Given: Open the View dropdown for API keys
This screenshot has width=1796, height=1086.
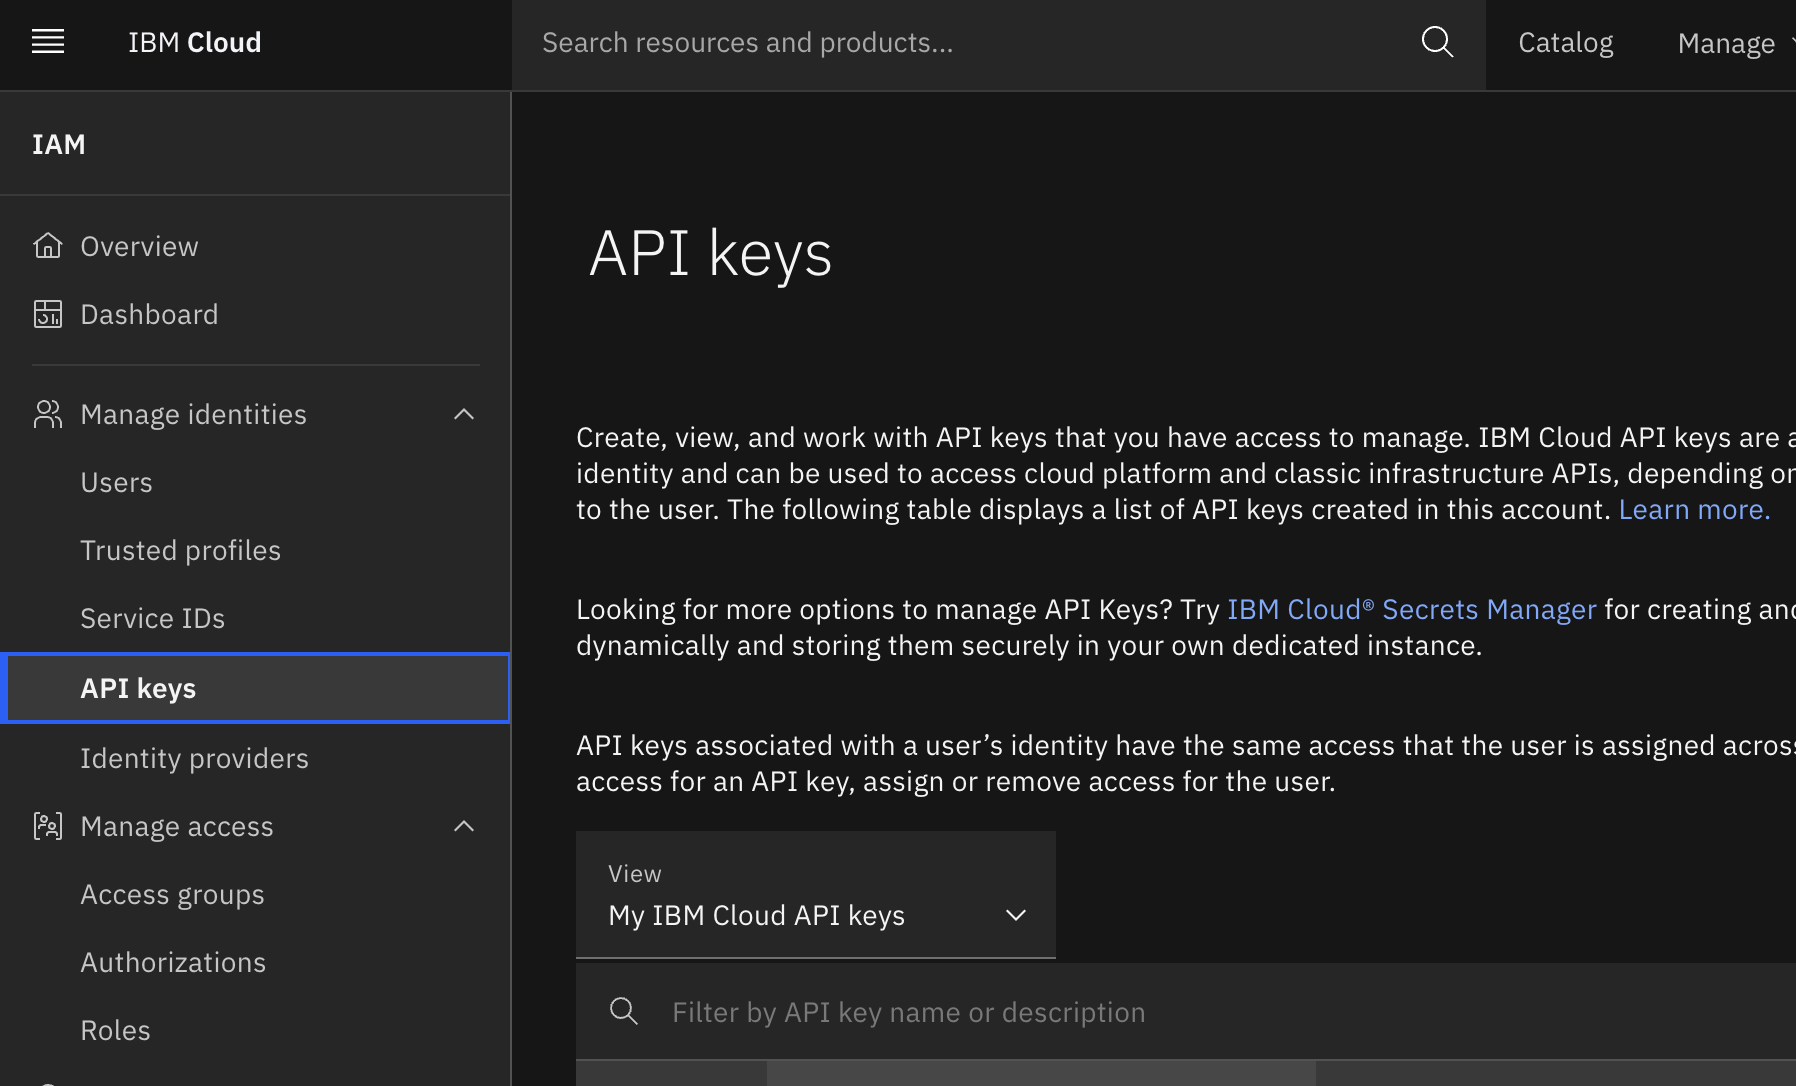Looking at the screenshot, I should click(816, 895).
